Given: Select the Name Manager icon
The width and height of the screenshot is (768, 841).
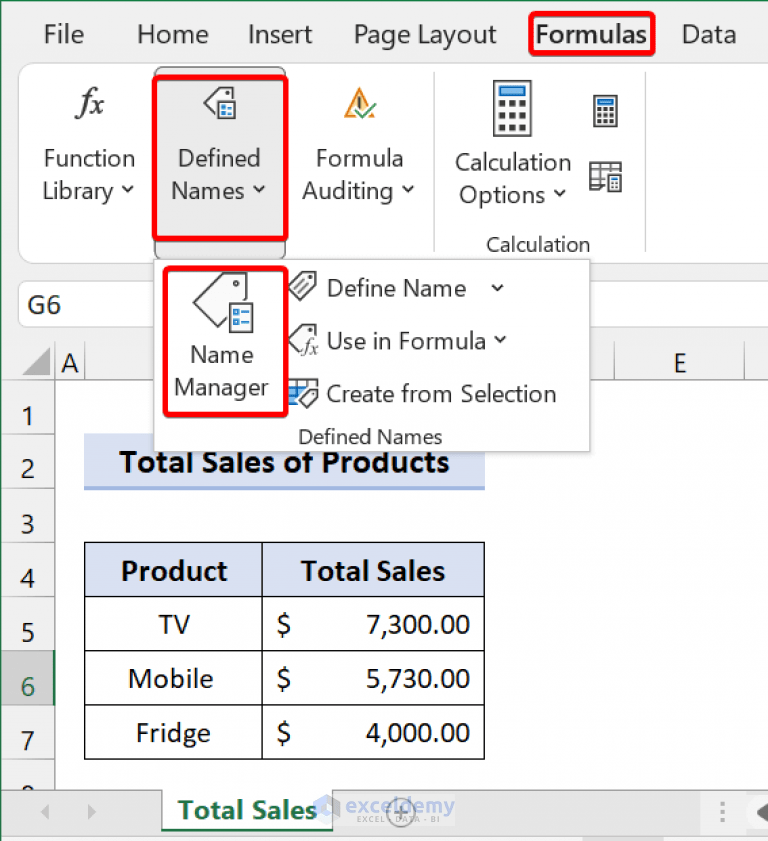Looking at the screenshot, I should coord(222,302).
